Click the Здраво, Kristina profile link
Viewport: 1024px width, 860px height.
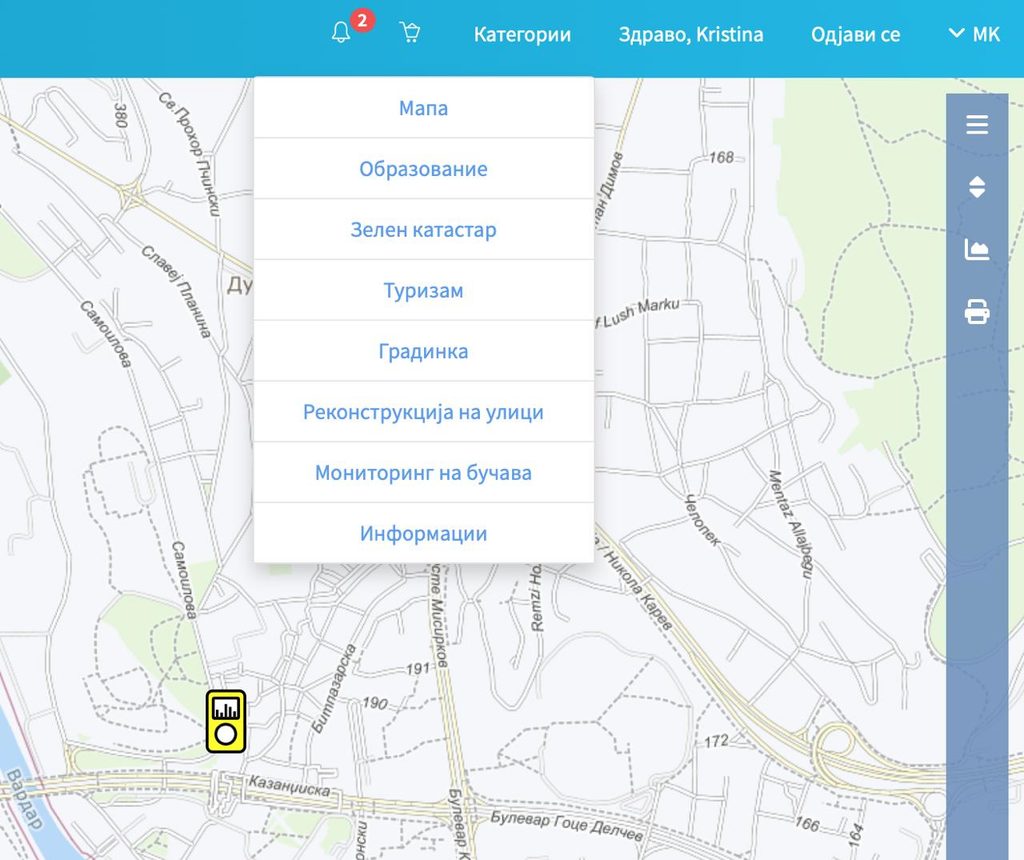pos(691,34)
